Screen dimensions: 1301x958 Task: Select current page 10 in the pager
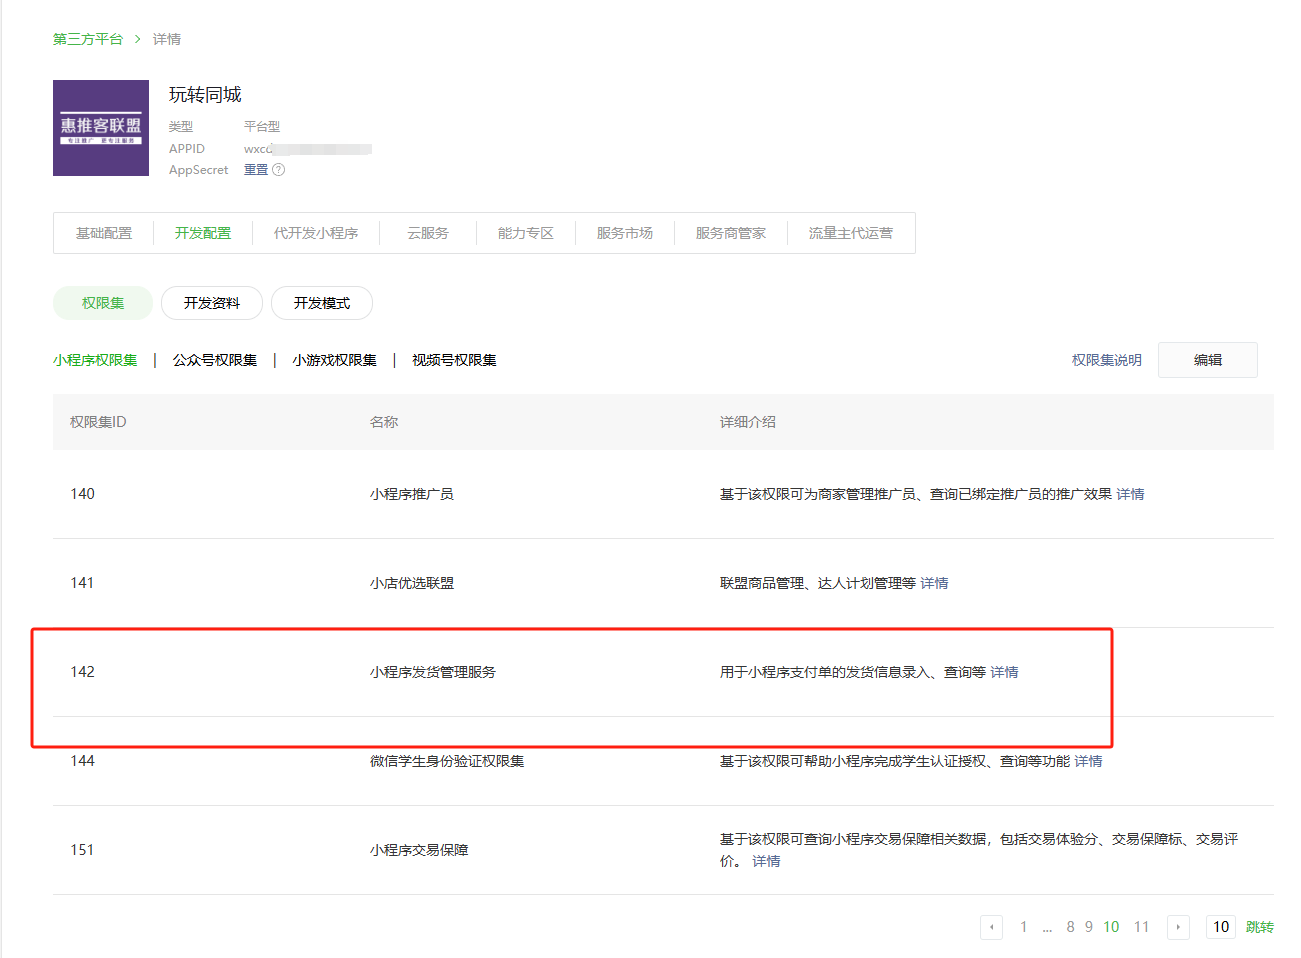click(1111, 927)
